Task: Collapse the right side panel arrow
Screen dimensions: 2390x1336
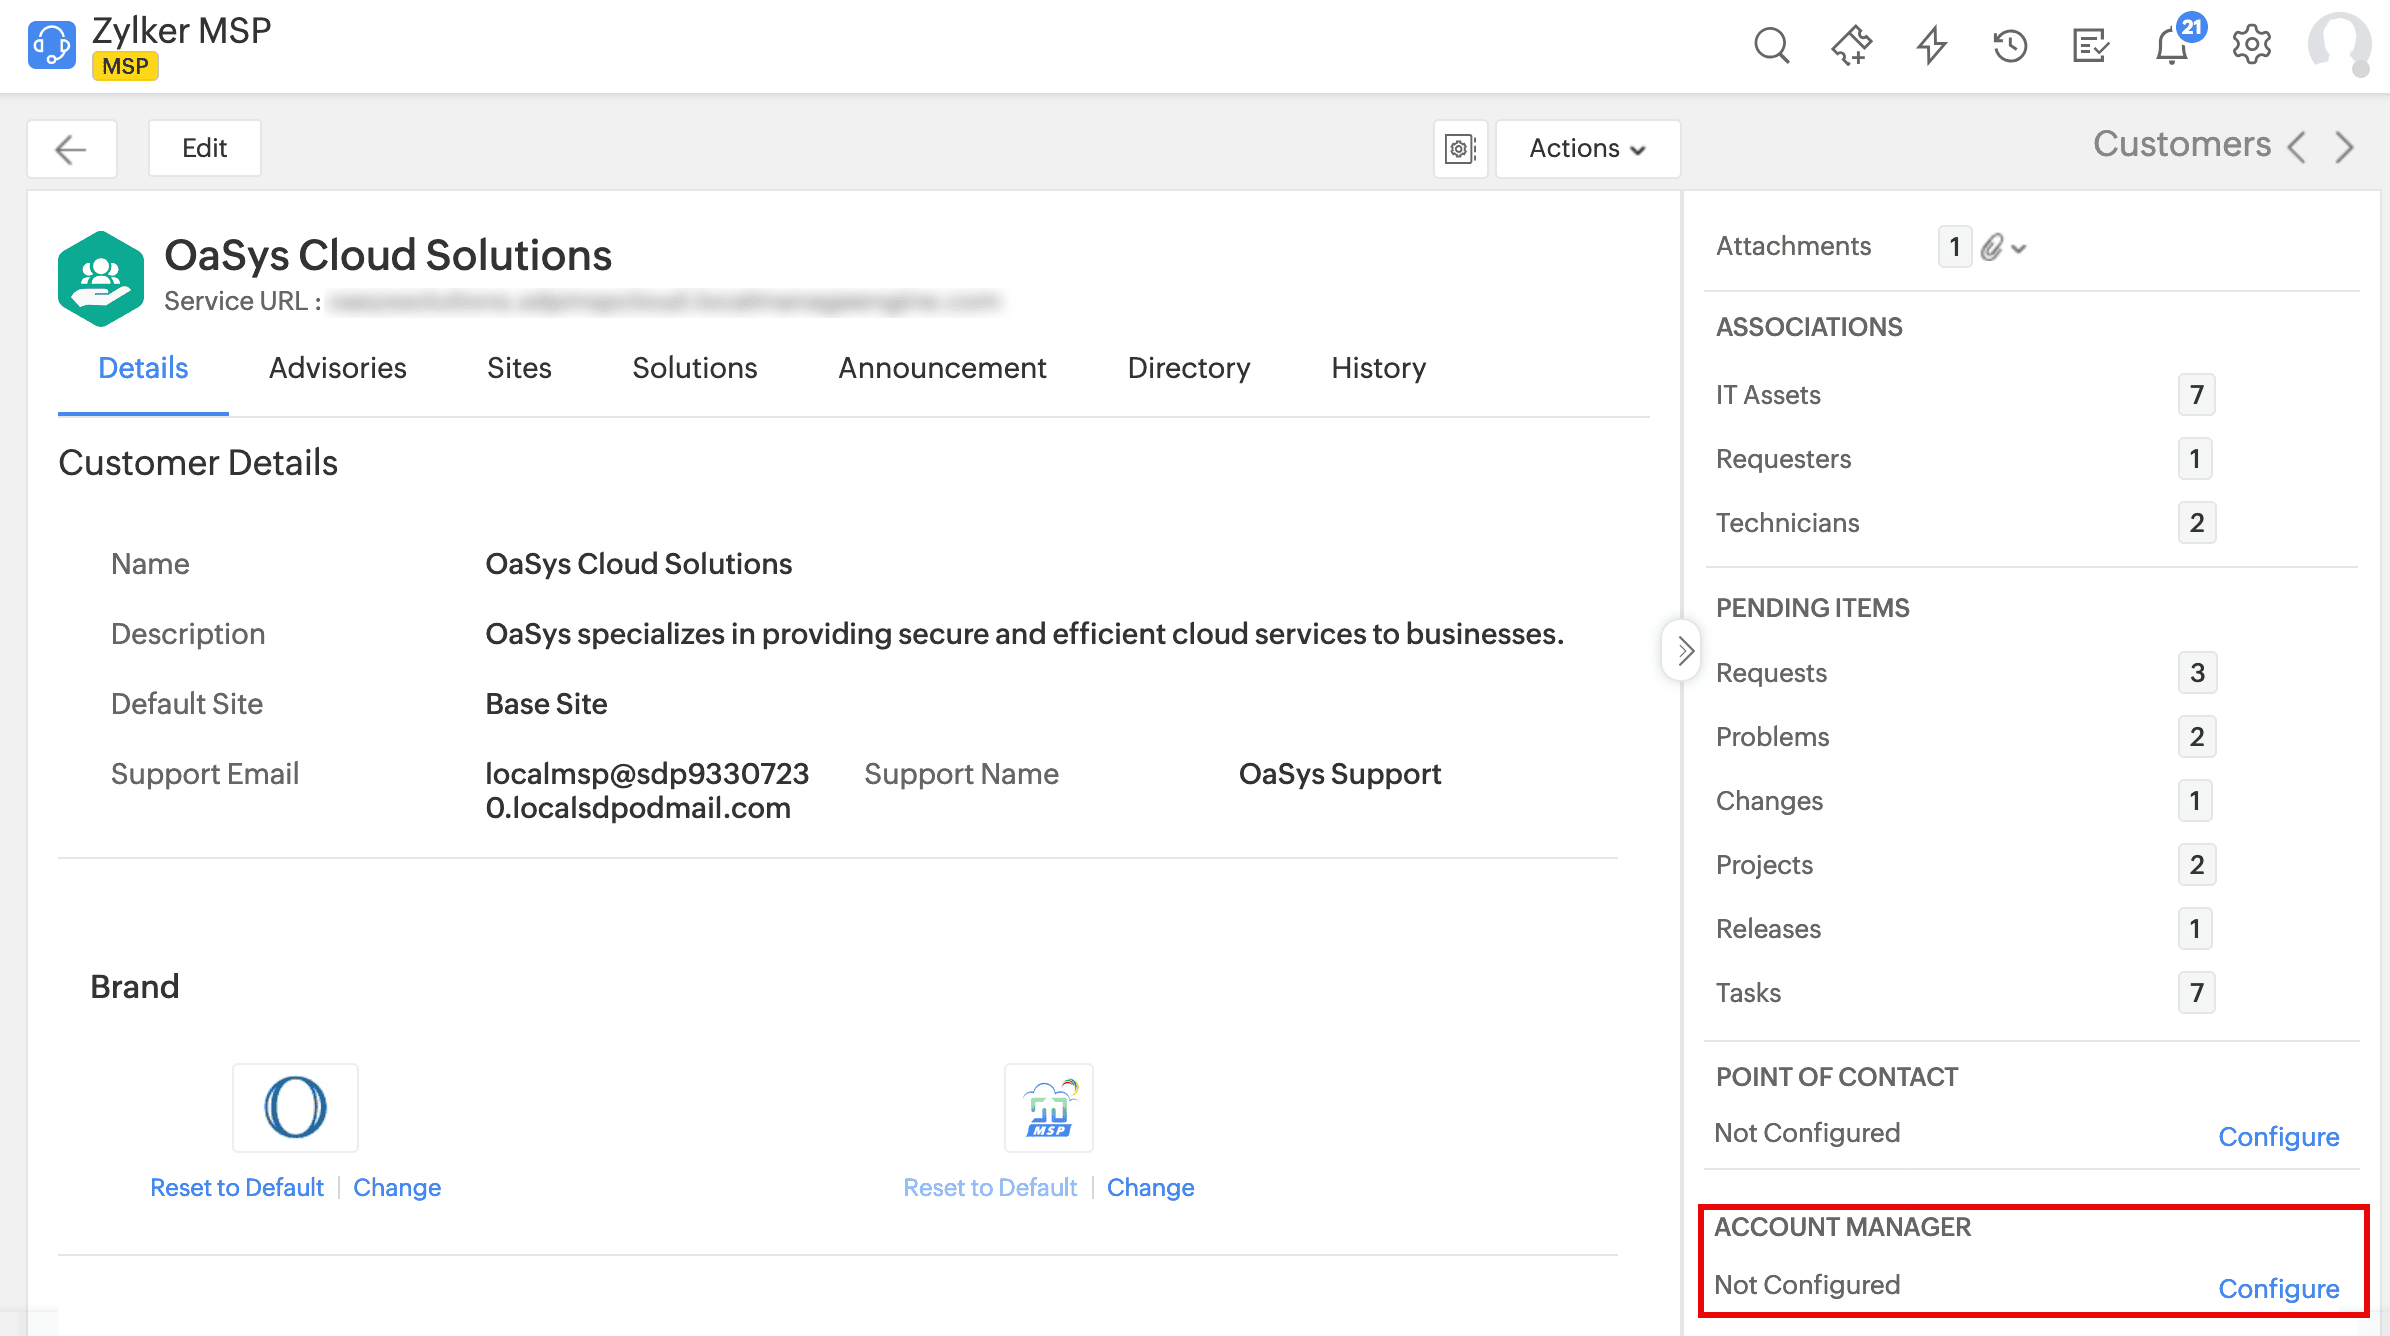Action: (x=1684, y=651)
